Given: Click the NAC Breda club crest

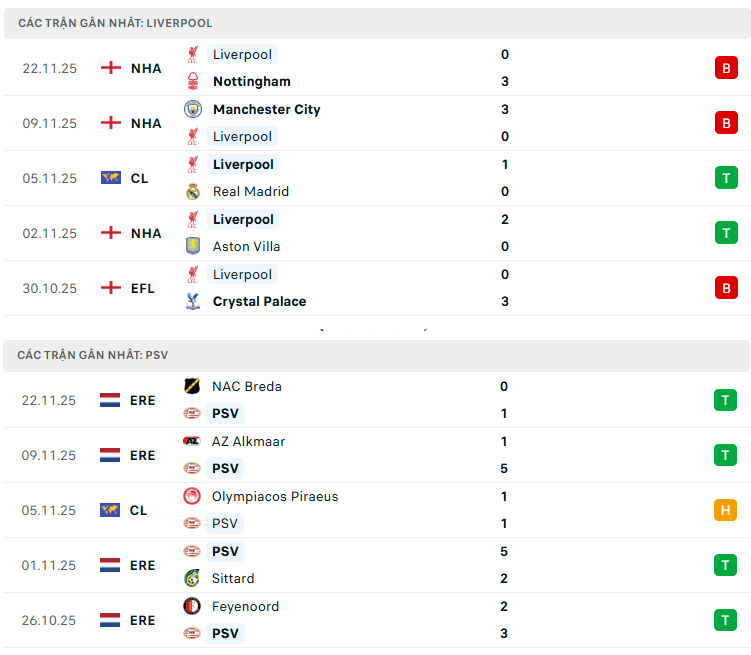Looking at the screenshot, I should tap(192, 387).
